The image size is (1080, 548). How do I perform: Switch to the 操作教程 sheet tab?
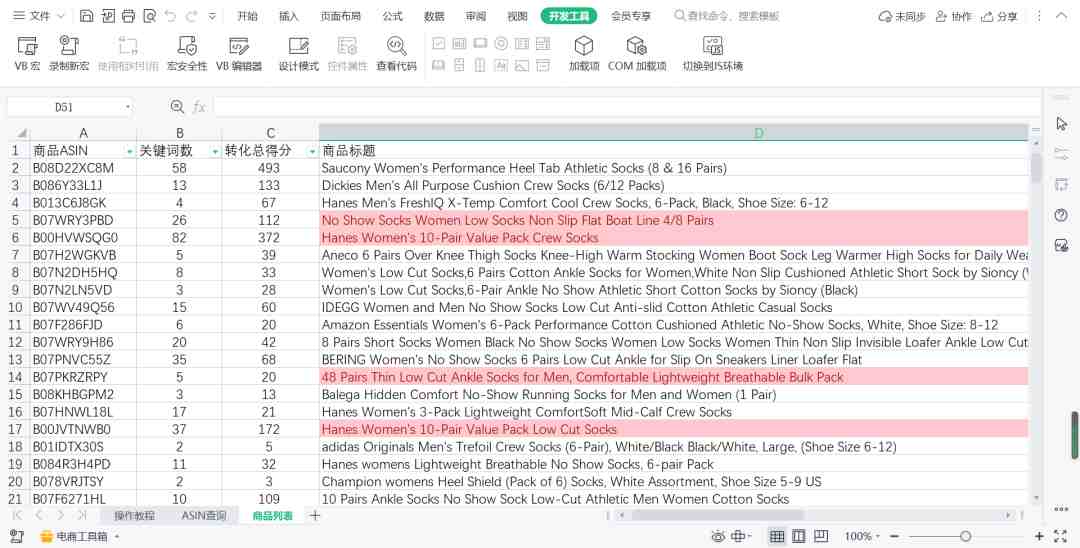point(134,515)
